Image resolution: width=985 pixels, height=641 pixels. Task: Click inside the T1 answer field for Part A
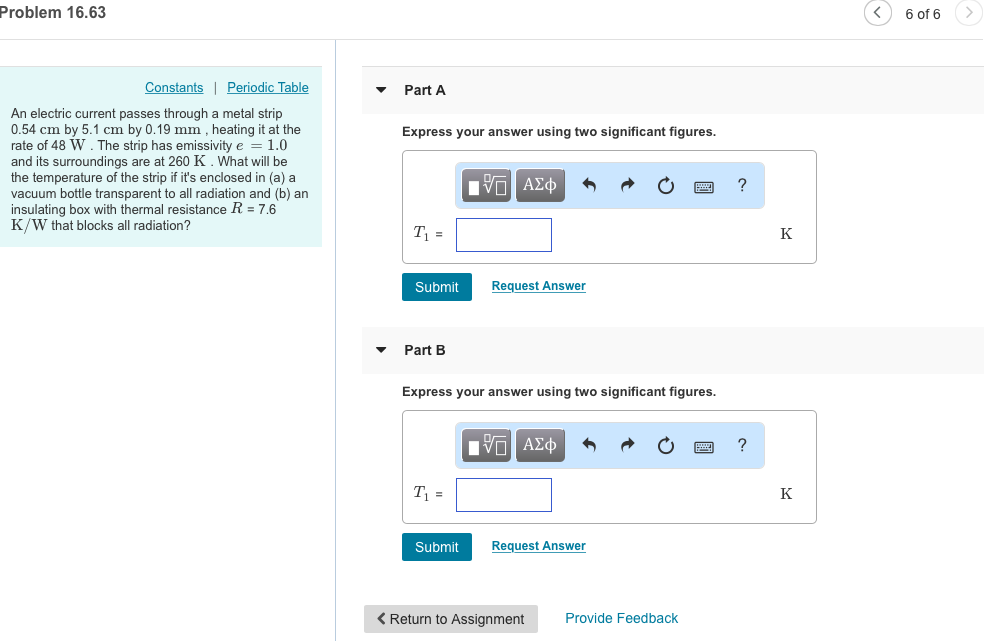(503, 234)
